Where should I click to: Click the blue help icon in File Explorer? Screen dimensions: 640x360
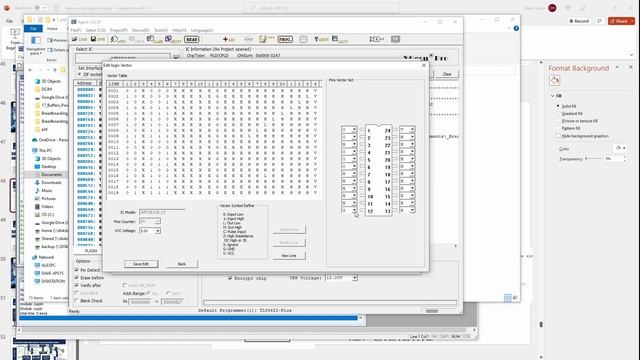(x=516, y=28)
